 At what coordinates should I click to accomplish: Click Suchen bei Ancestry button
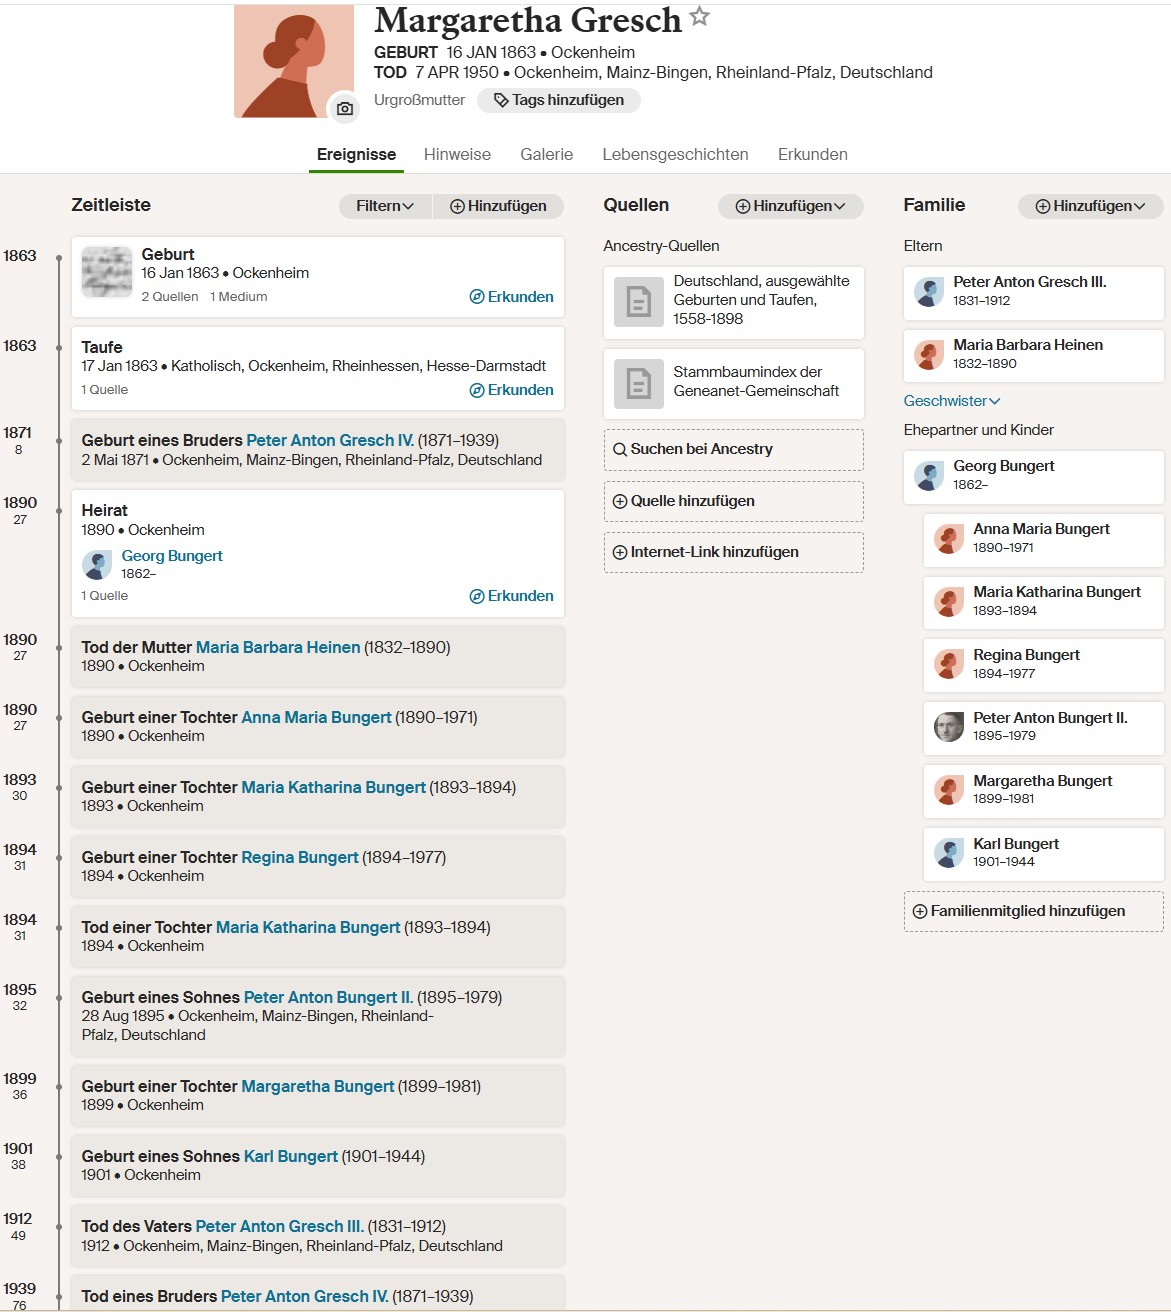[733, 449]
